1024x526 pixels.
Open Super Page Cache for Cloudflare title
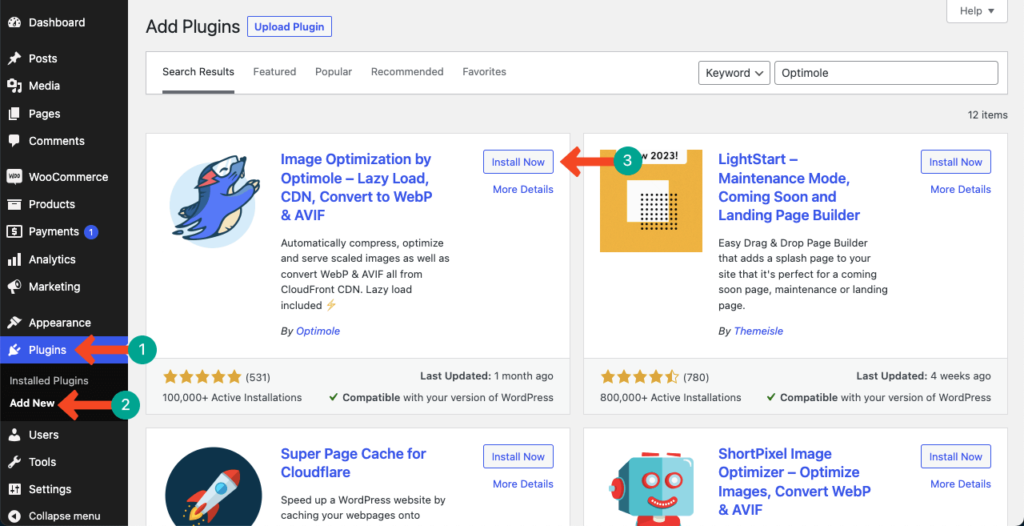point(353,463)
